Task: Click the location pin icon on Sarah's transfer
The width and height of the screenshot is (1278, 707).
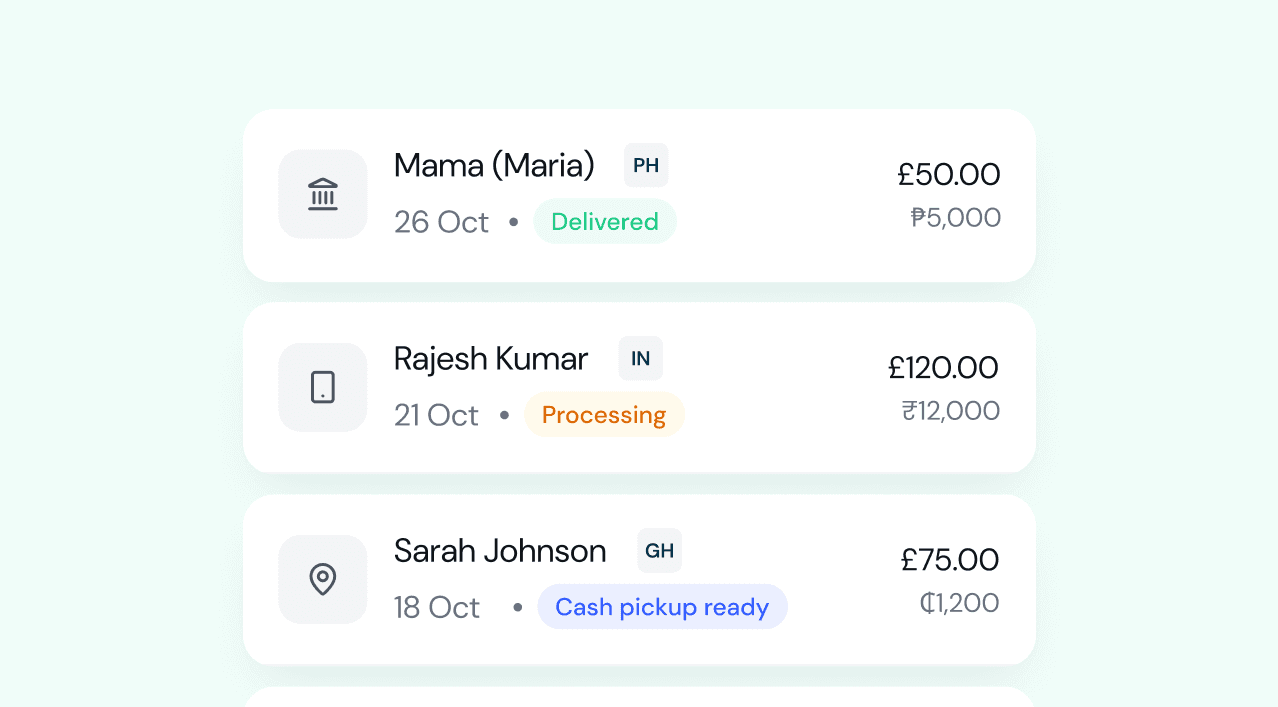Action: 322,579
